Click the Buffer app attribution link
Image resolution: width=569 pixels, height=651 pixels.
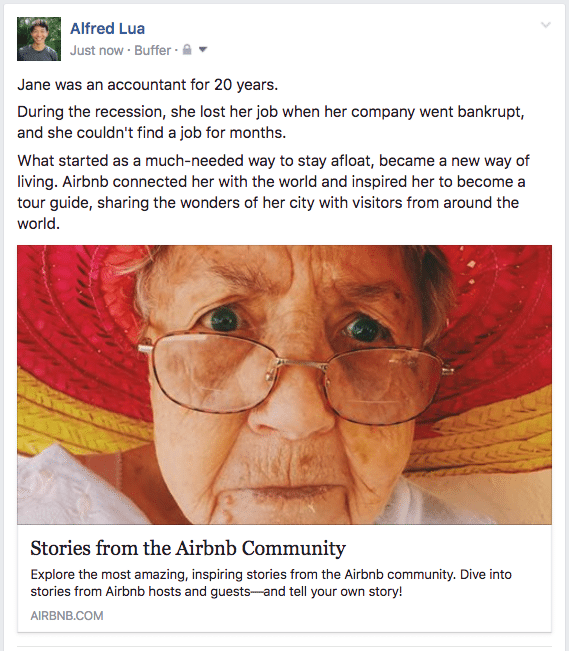pos(152,50)
